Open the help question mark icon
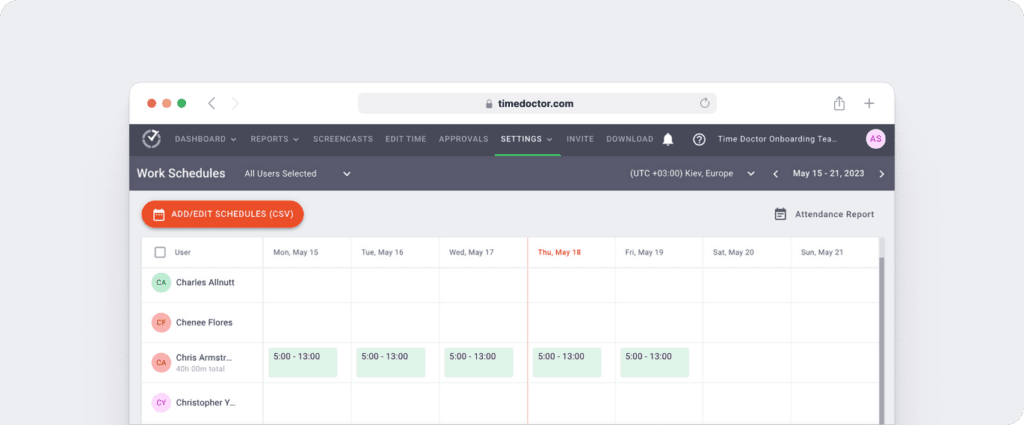The width and height of the screenshot is (1024, 425). click(x=699, y=139)
